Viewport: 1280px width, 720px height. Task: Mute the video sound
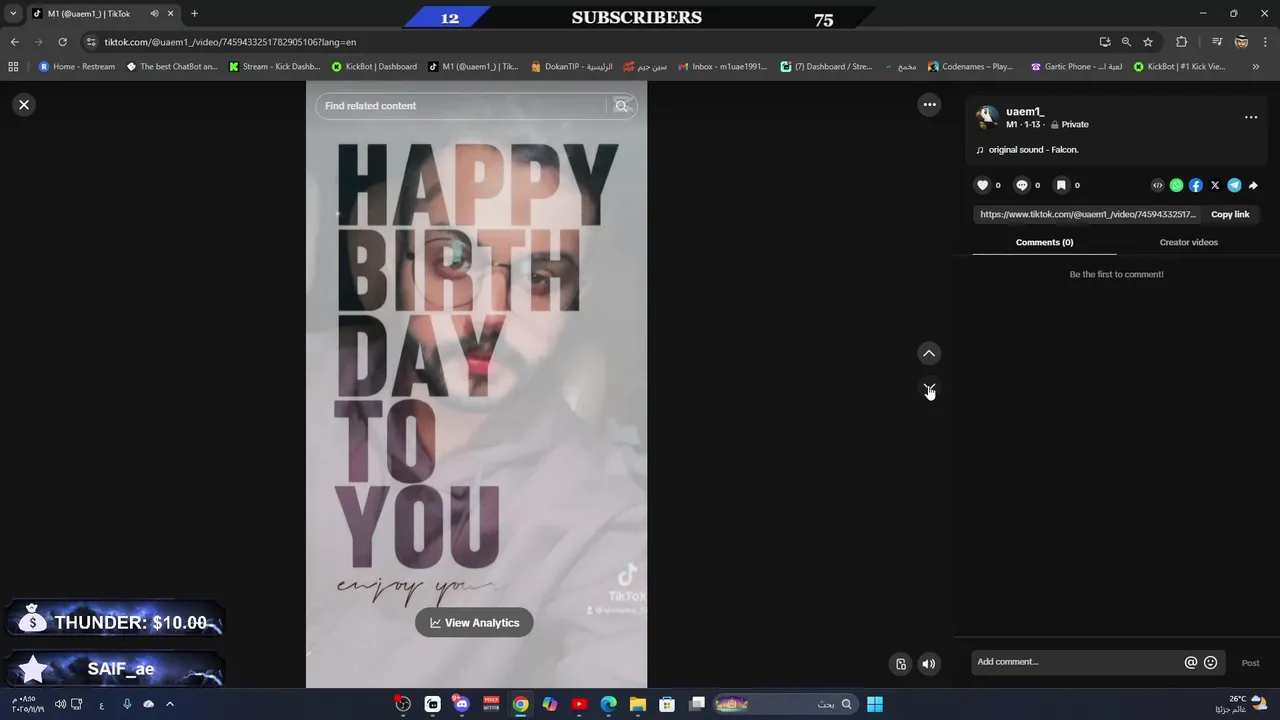[929, 664]
